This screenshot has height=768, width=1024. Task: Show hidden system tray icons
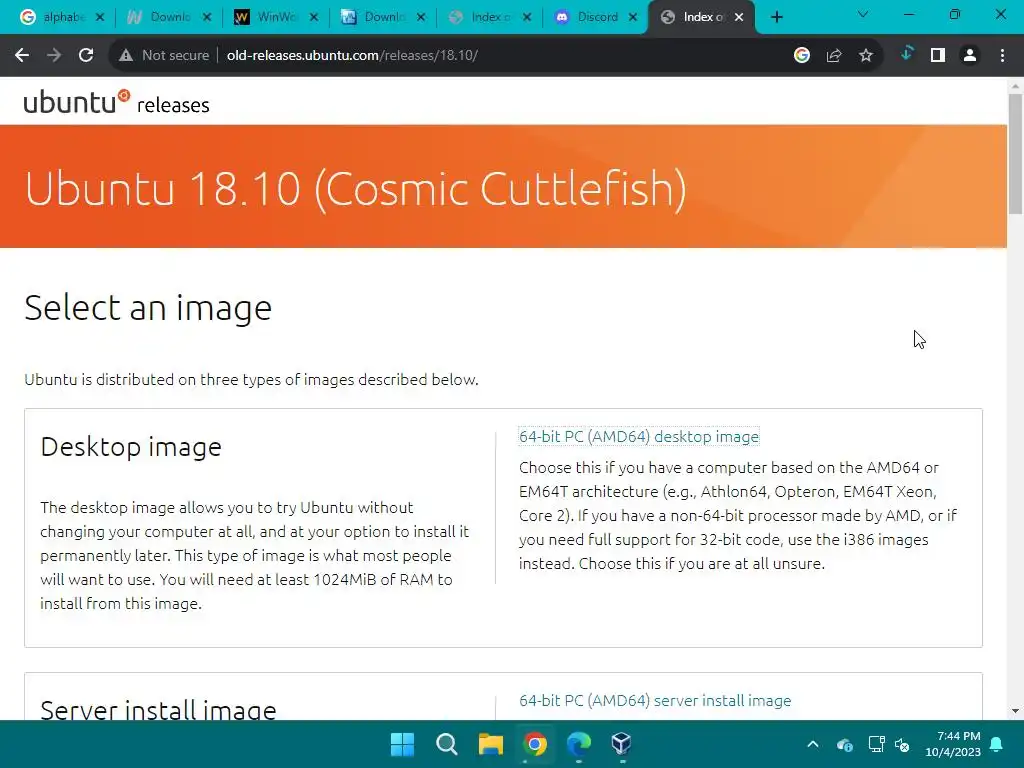pos(813,744)
